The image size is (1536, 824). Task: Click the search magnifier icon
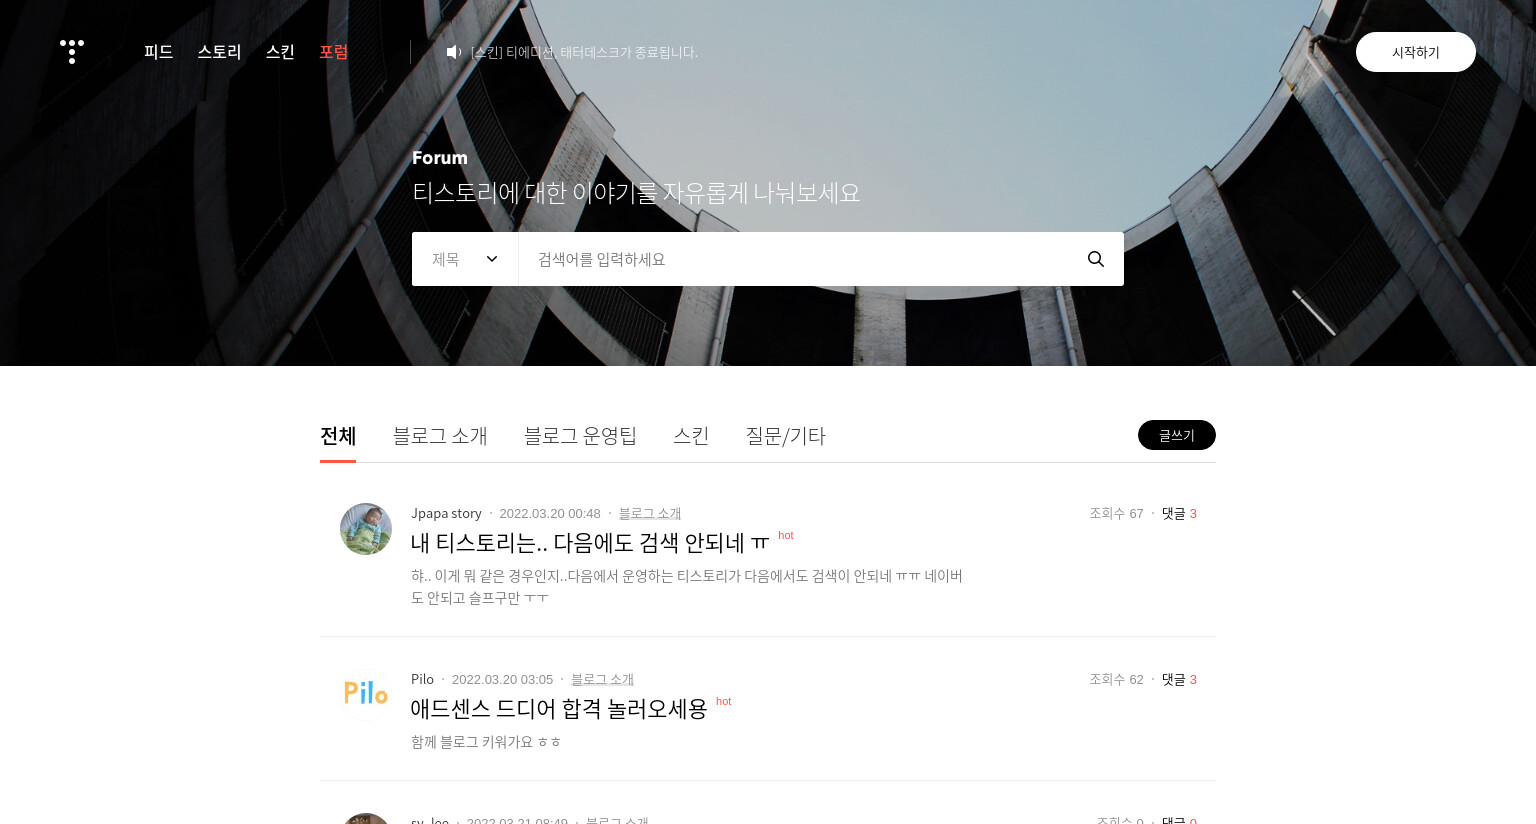coord(1096,259)
